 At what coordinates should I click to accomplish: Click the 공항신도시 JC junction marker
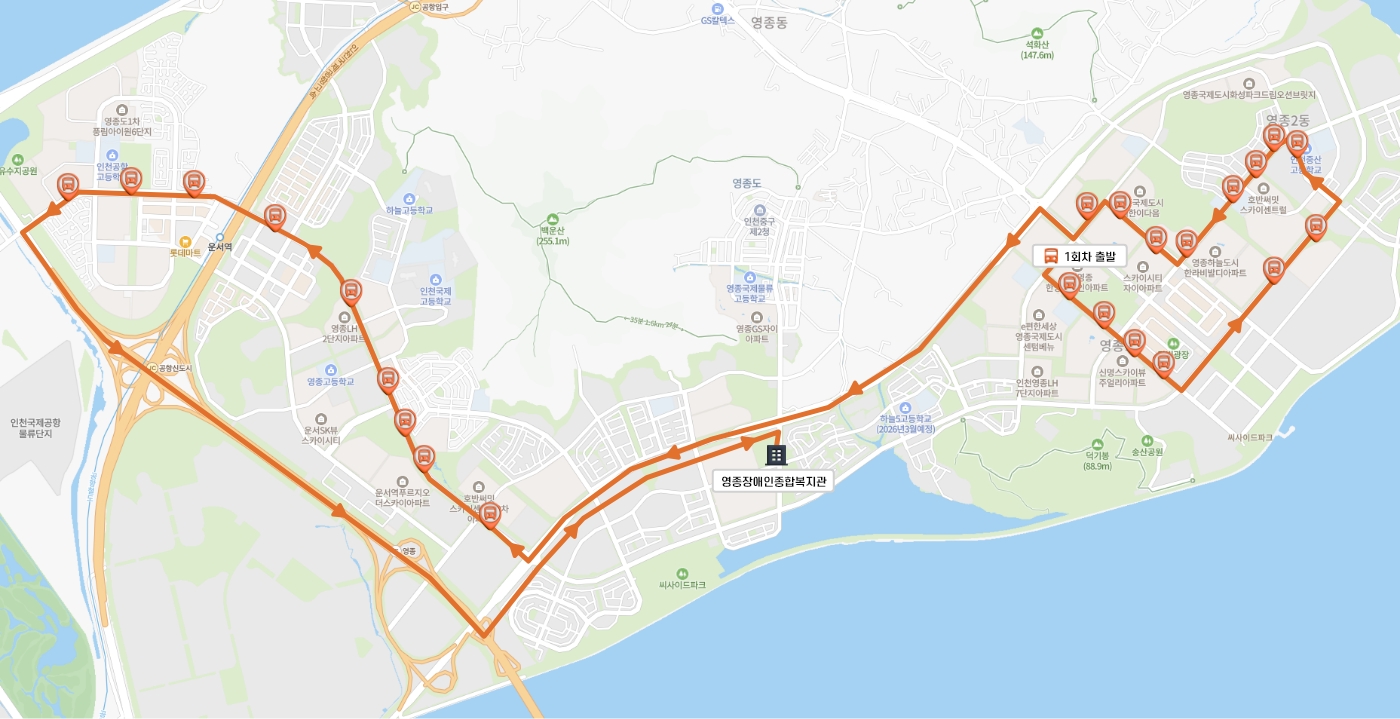point(152,368)
